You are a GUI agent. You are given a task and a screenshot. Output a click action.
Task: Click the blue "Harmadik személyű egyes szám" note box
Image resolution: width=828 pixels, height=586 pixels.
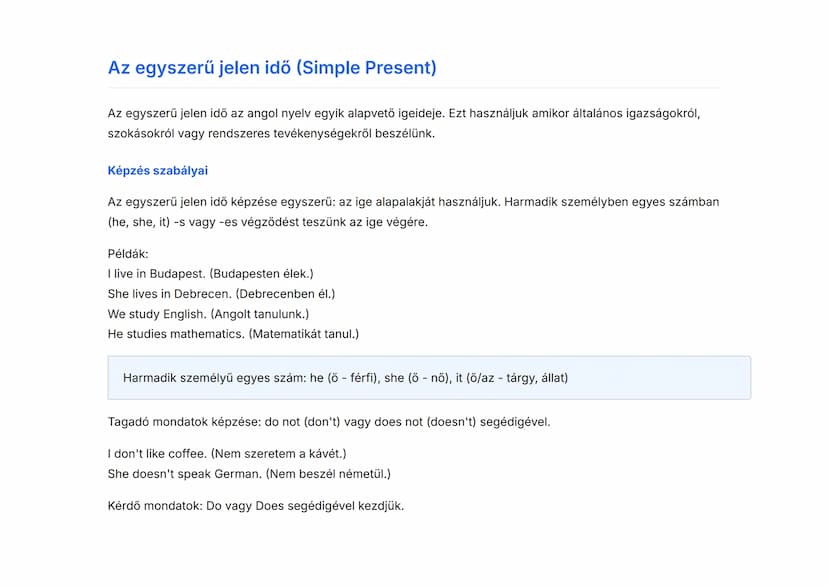[x=429, y=378]
